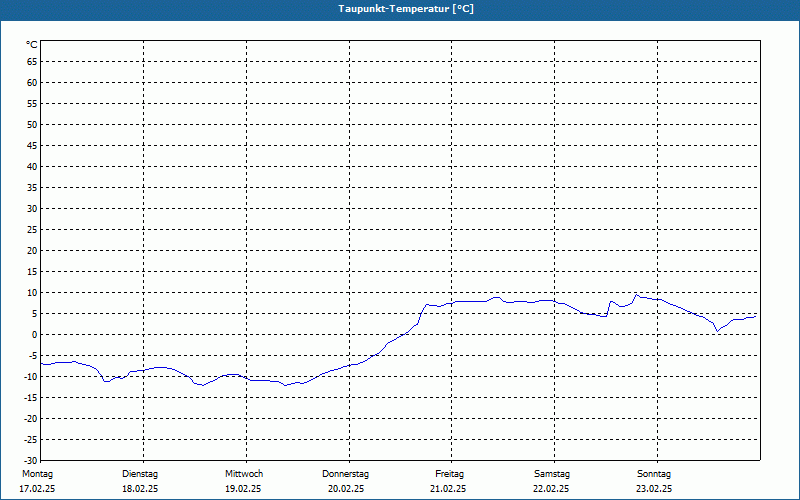This screenshot has width=800, height=500.
Task: Click the date 22.02.25
Action: point(551,489)
